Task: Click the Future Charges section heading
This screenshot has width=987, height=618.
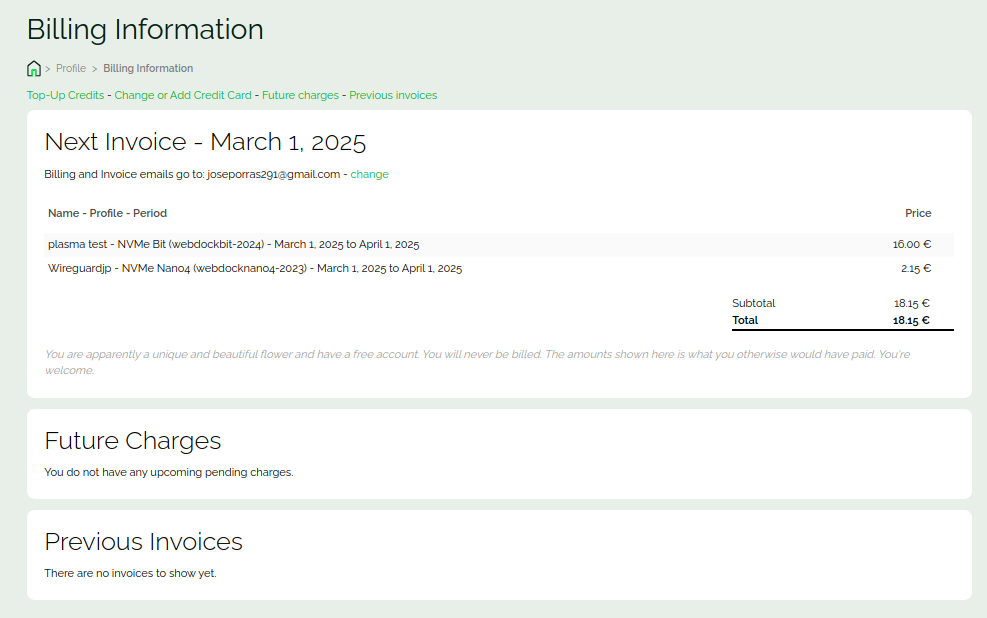Action: pyautogui.click(x=133, y=441)
